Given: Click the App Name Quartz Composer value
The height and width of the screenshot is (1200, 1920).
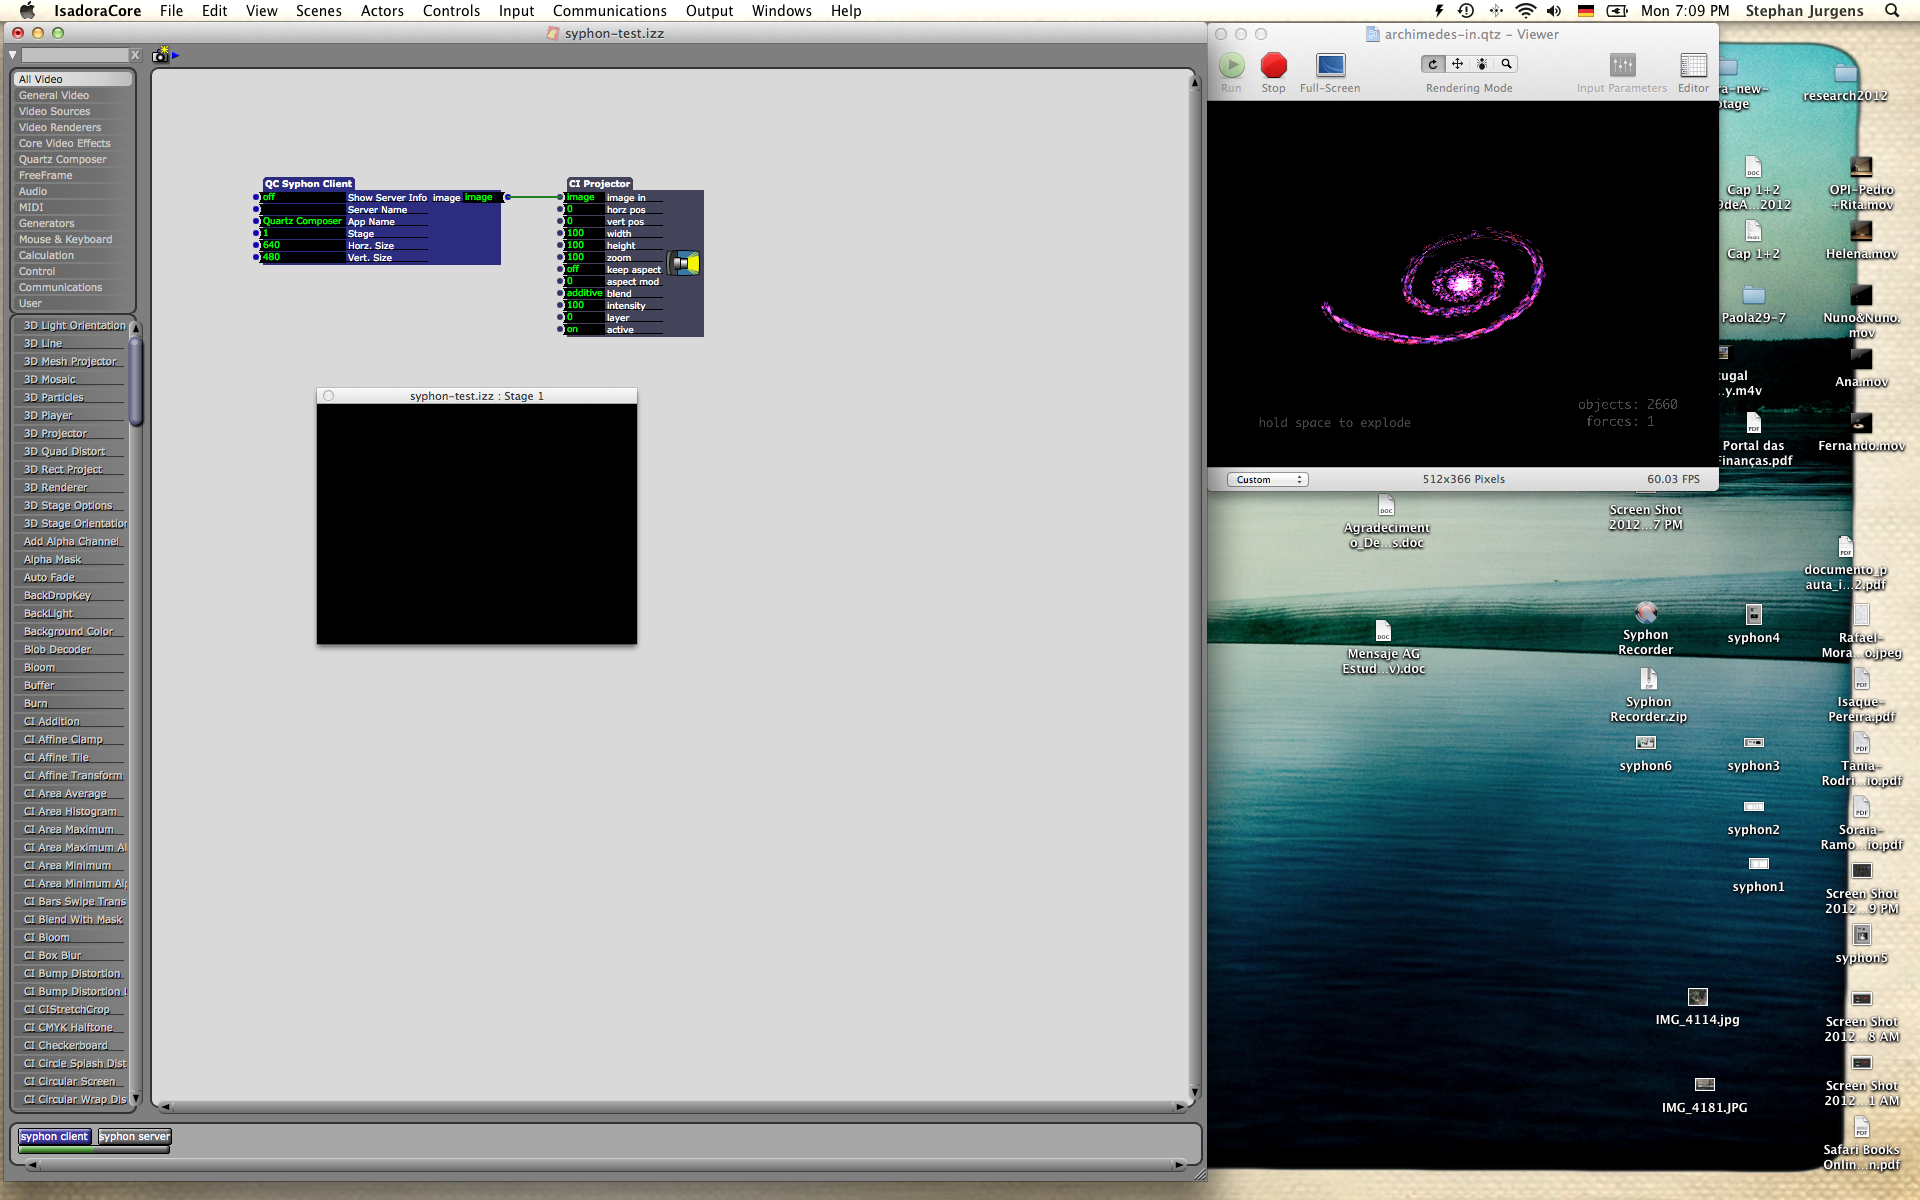Looking at the screenshot, I should (x=302, y=221).
